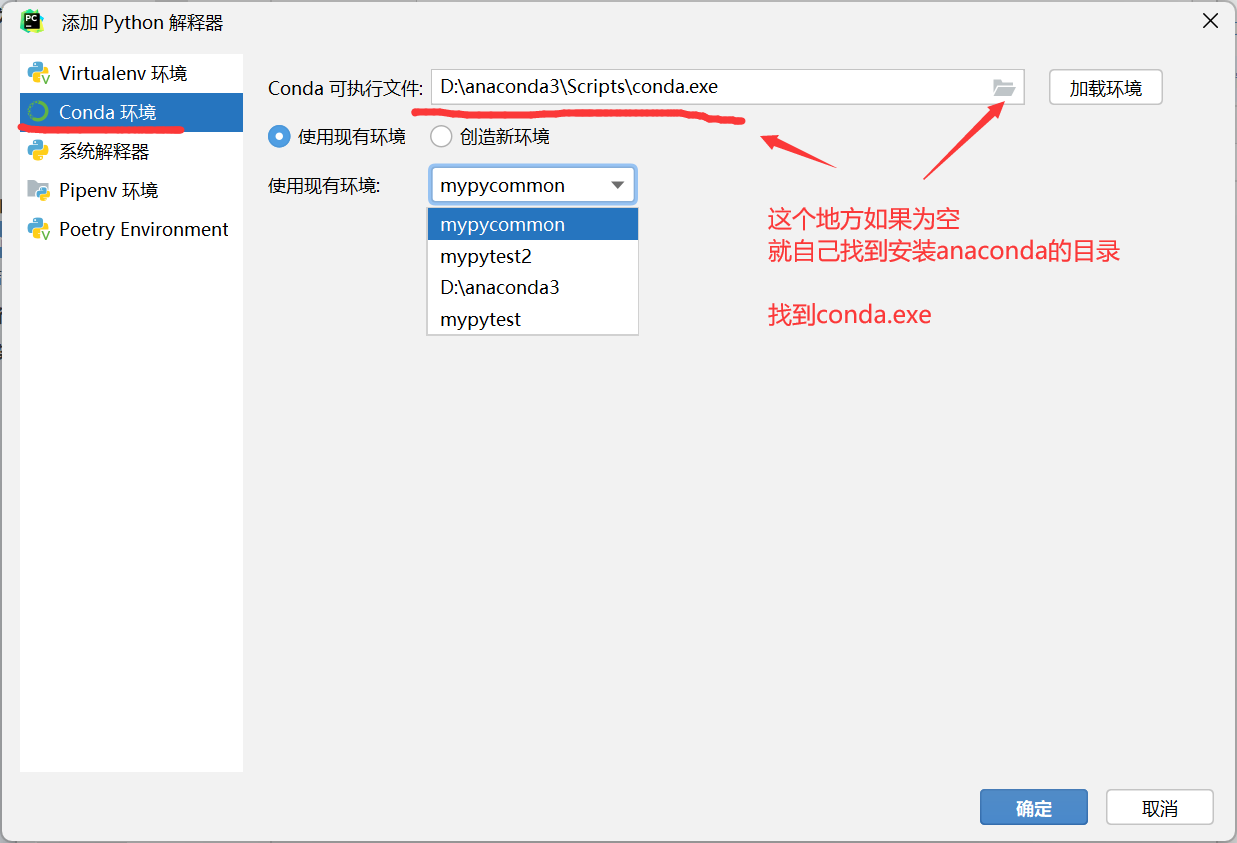Choose D:\anaconda3 in the dropdown list
The width and height of the screenshot is (1237, 843).
pos(533,287)
